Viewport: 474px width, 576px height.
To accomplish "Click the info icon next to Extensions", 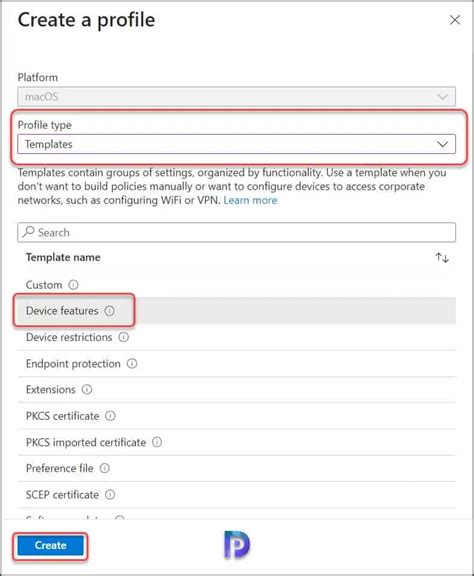I will [87, 389].
